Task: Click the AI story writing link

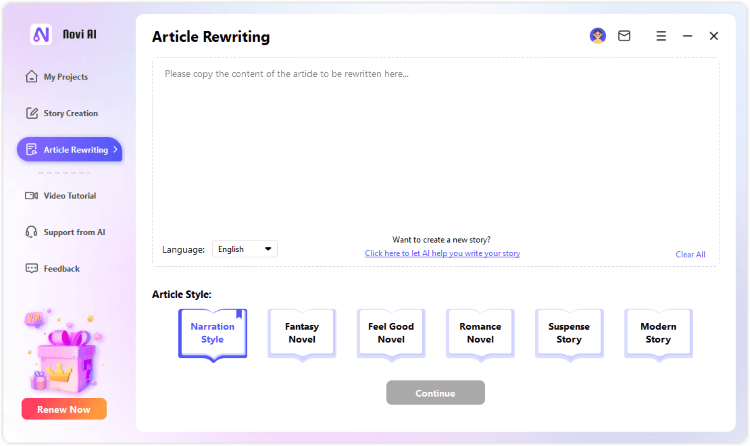Action: coord(442,253)
